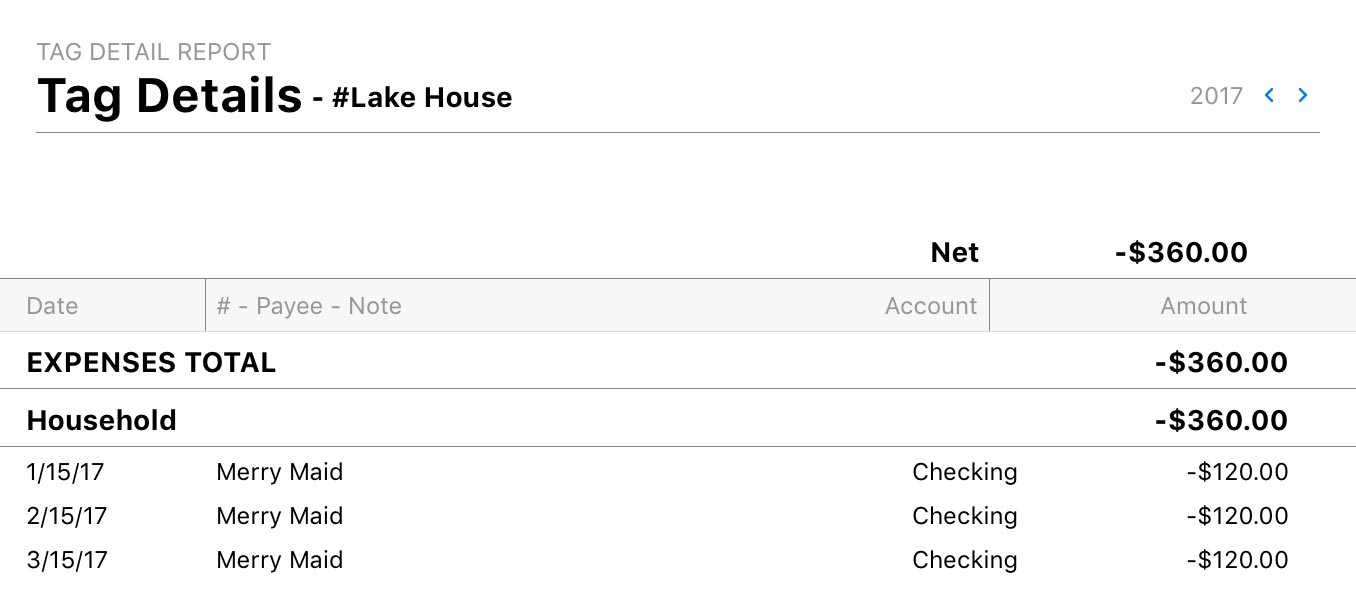Go to next year using right chevron
The height and width of the screenshot is (614, 1356).
(1303, 96)
